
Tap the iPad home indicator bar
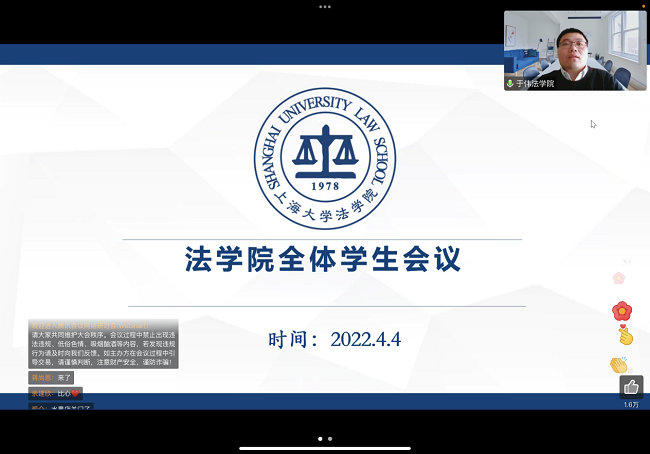coord(325,448)
